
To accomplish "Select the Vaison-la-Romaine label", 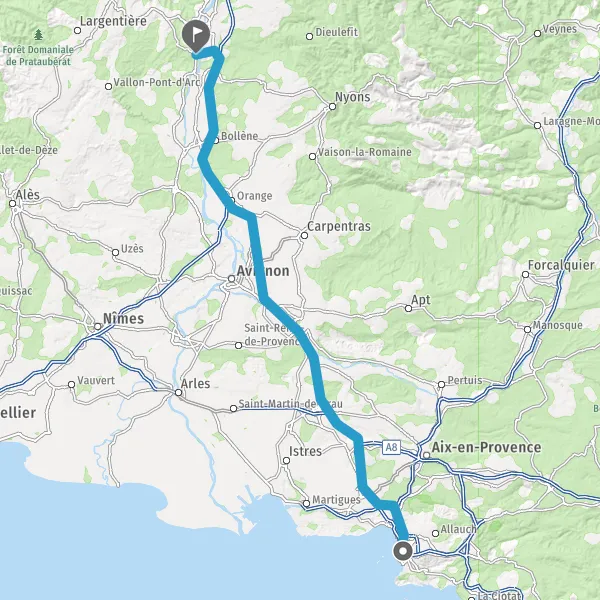I will click(x=365, y=152).
